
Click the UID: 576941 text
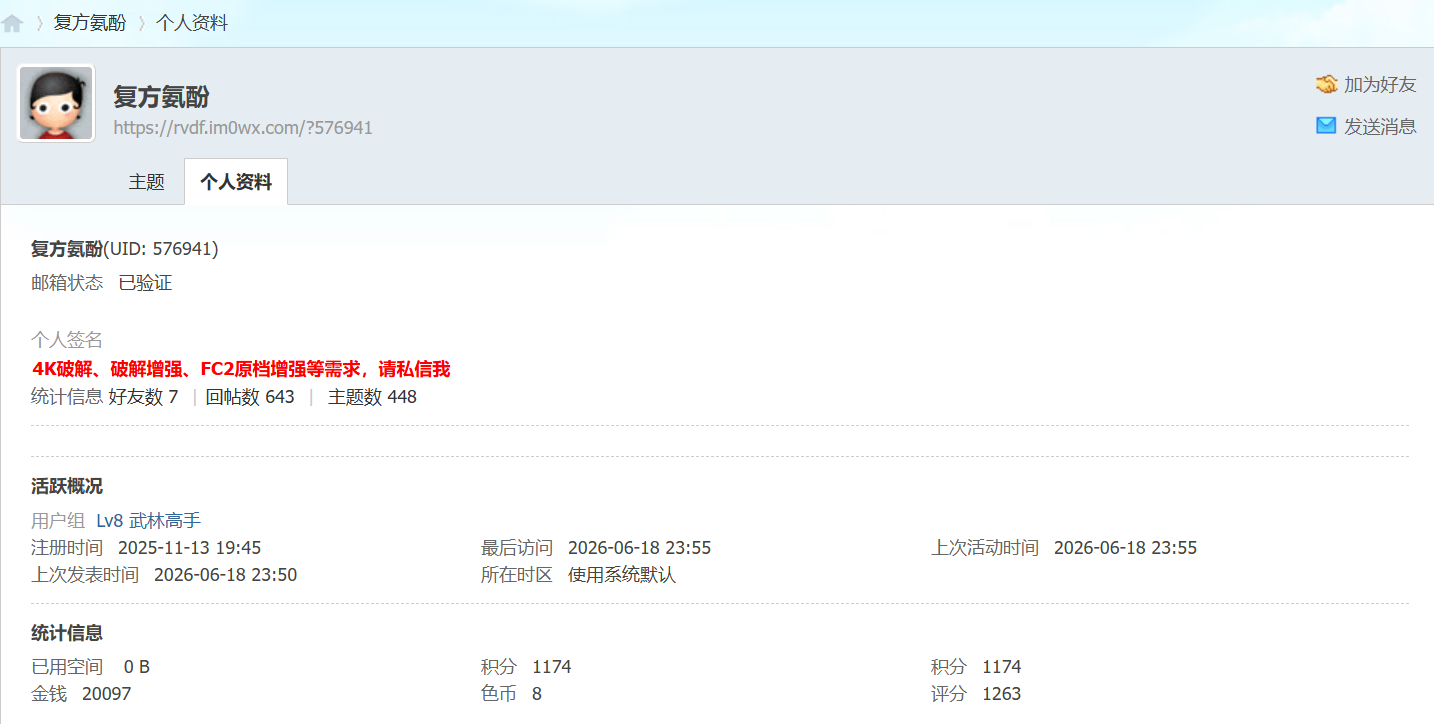pos(161,249)
